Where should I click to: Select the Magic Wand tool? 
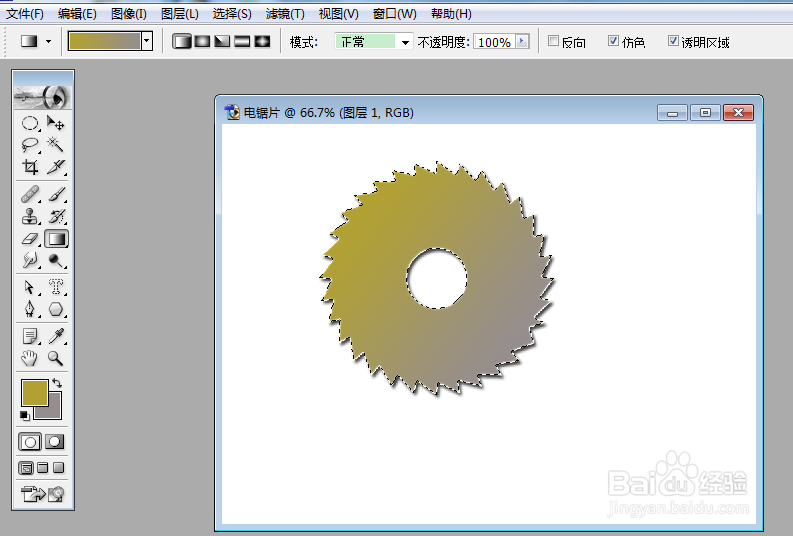click(x=56, y=145)
